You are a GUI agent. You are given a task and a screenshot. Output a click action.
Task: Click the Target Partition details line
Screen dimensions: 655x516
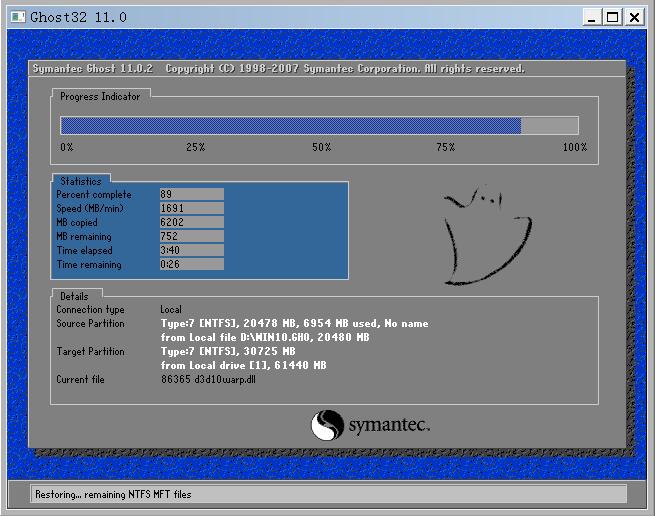click(x=228, y=352)
